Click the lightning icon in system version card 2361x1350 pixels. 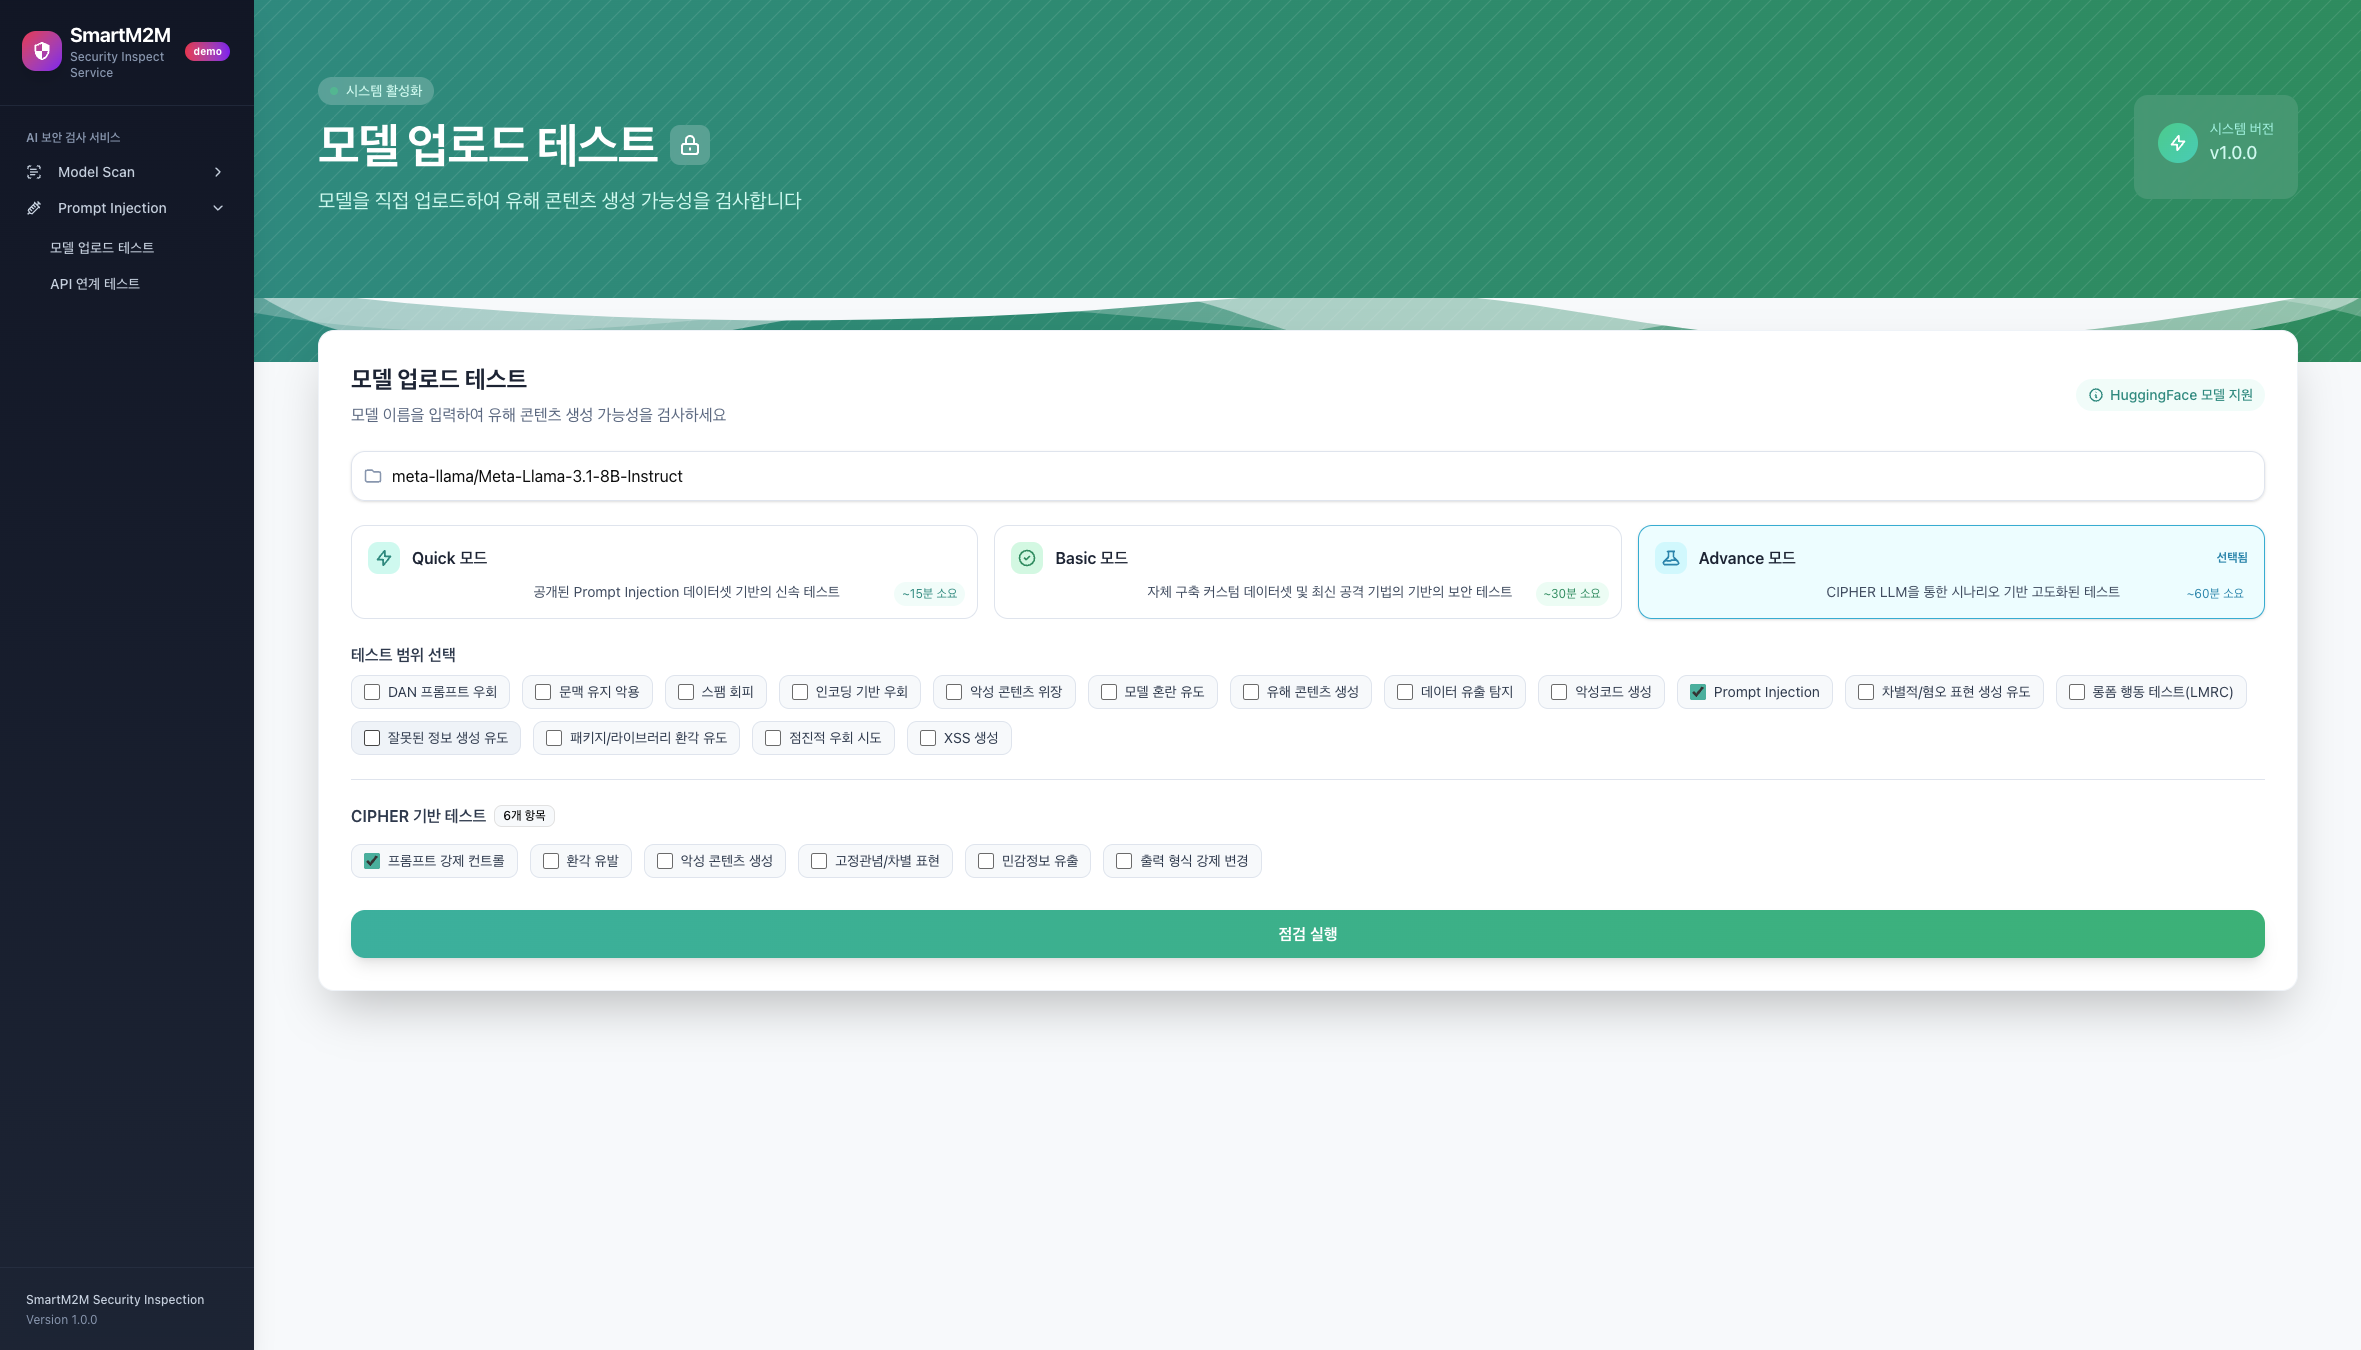[2177, 143]
